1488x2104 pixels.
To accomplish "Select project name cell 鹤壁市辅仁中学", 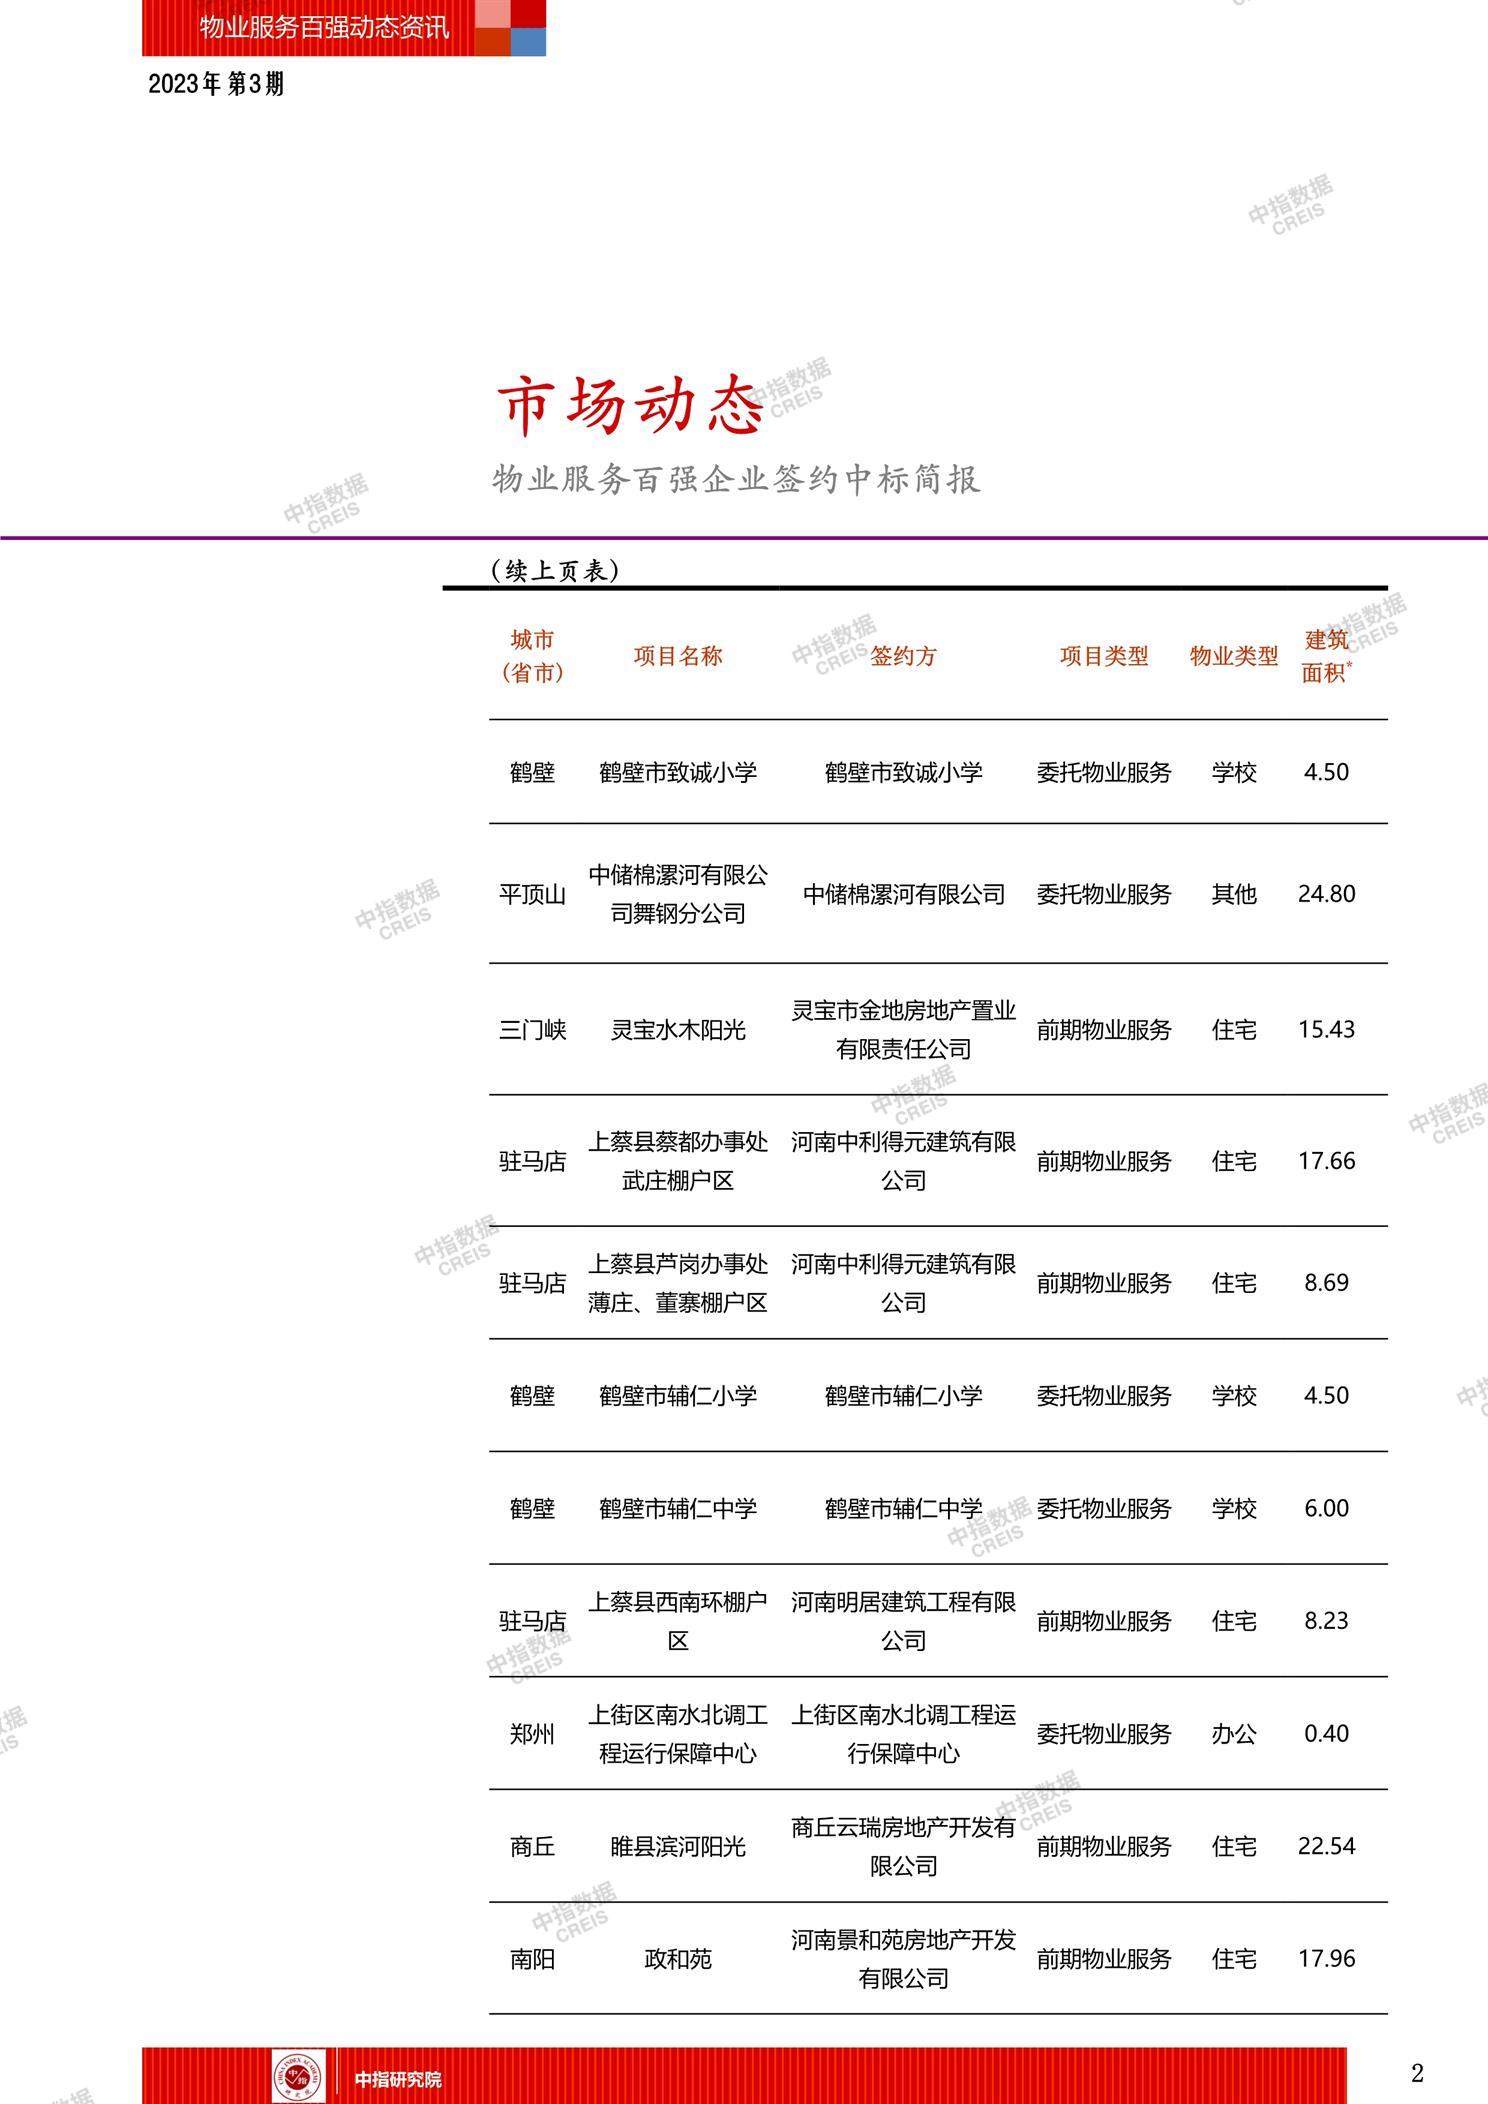I will point(678,1509).
